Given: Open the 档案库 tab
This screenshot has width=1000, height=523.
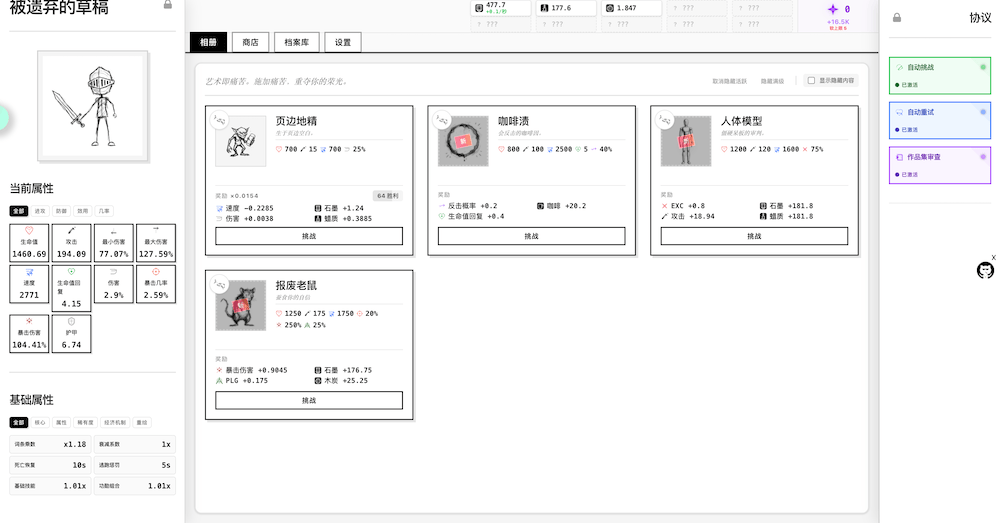Looking at the screenshot, I should tap(296, 42).
